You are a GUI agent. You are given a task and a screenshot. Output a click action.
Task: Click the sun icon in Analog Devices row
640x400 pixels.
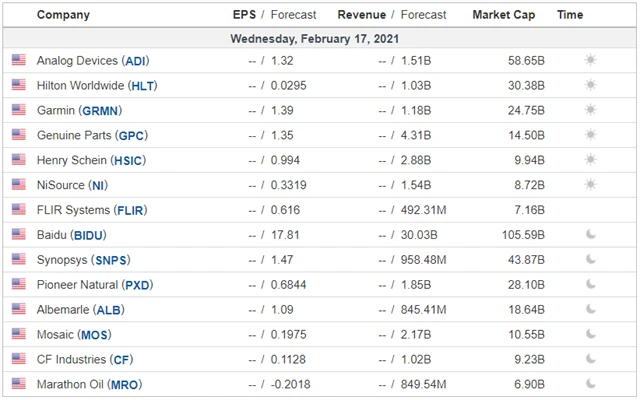point(590,60)
